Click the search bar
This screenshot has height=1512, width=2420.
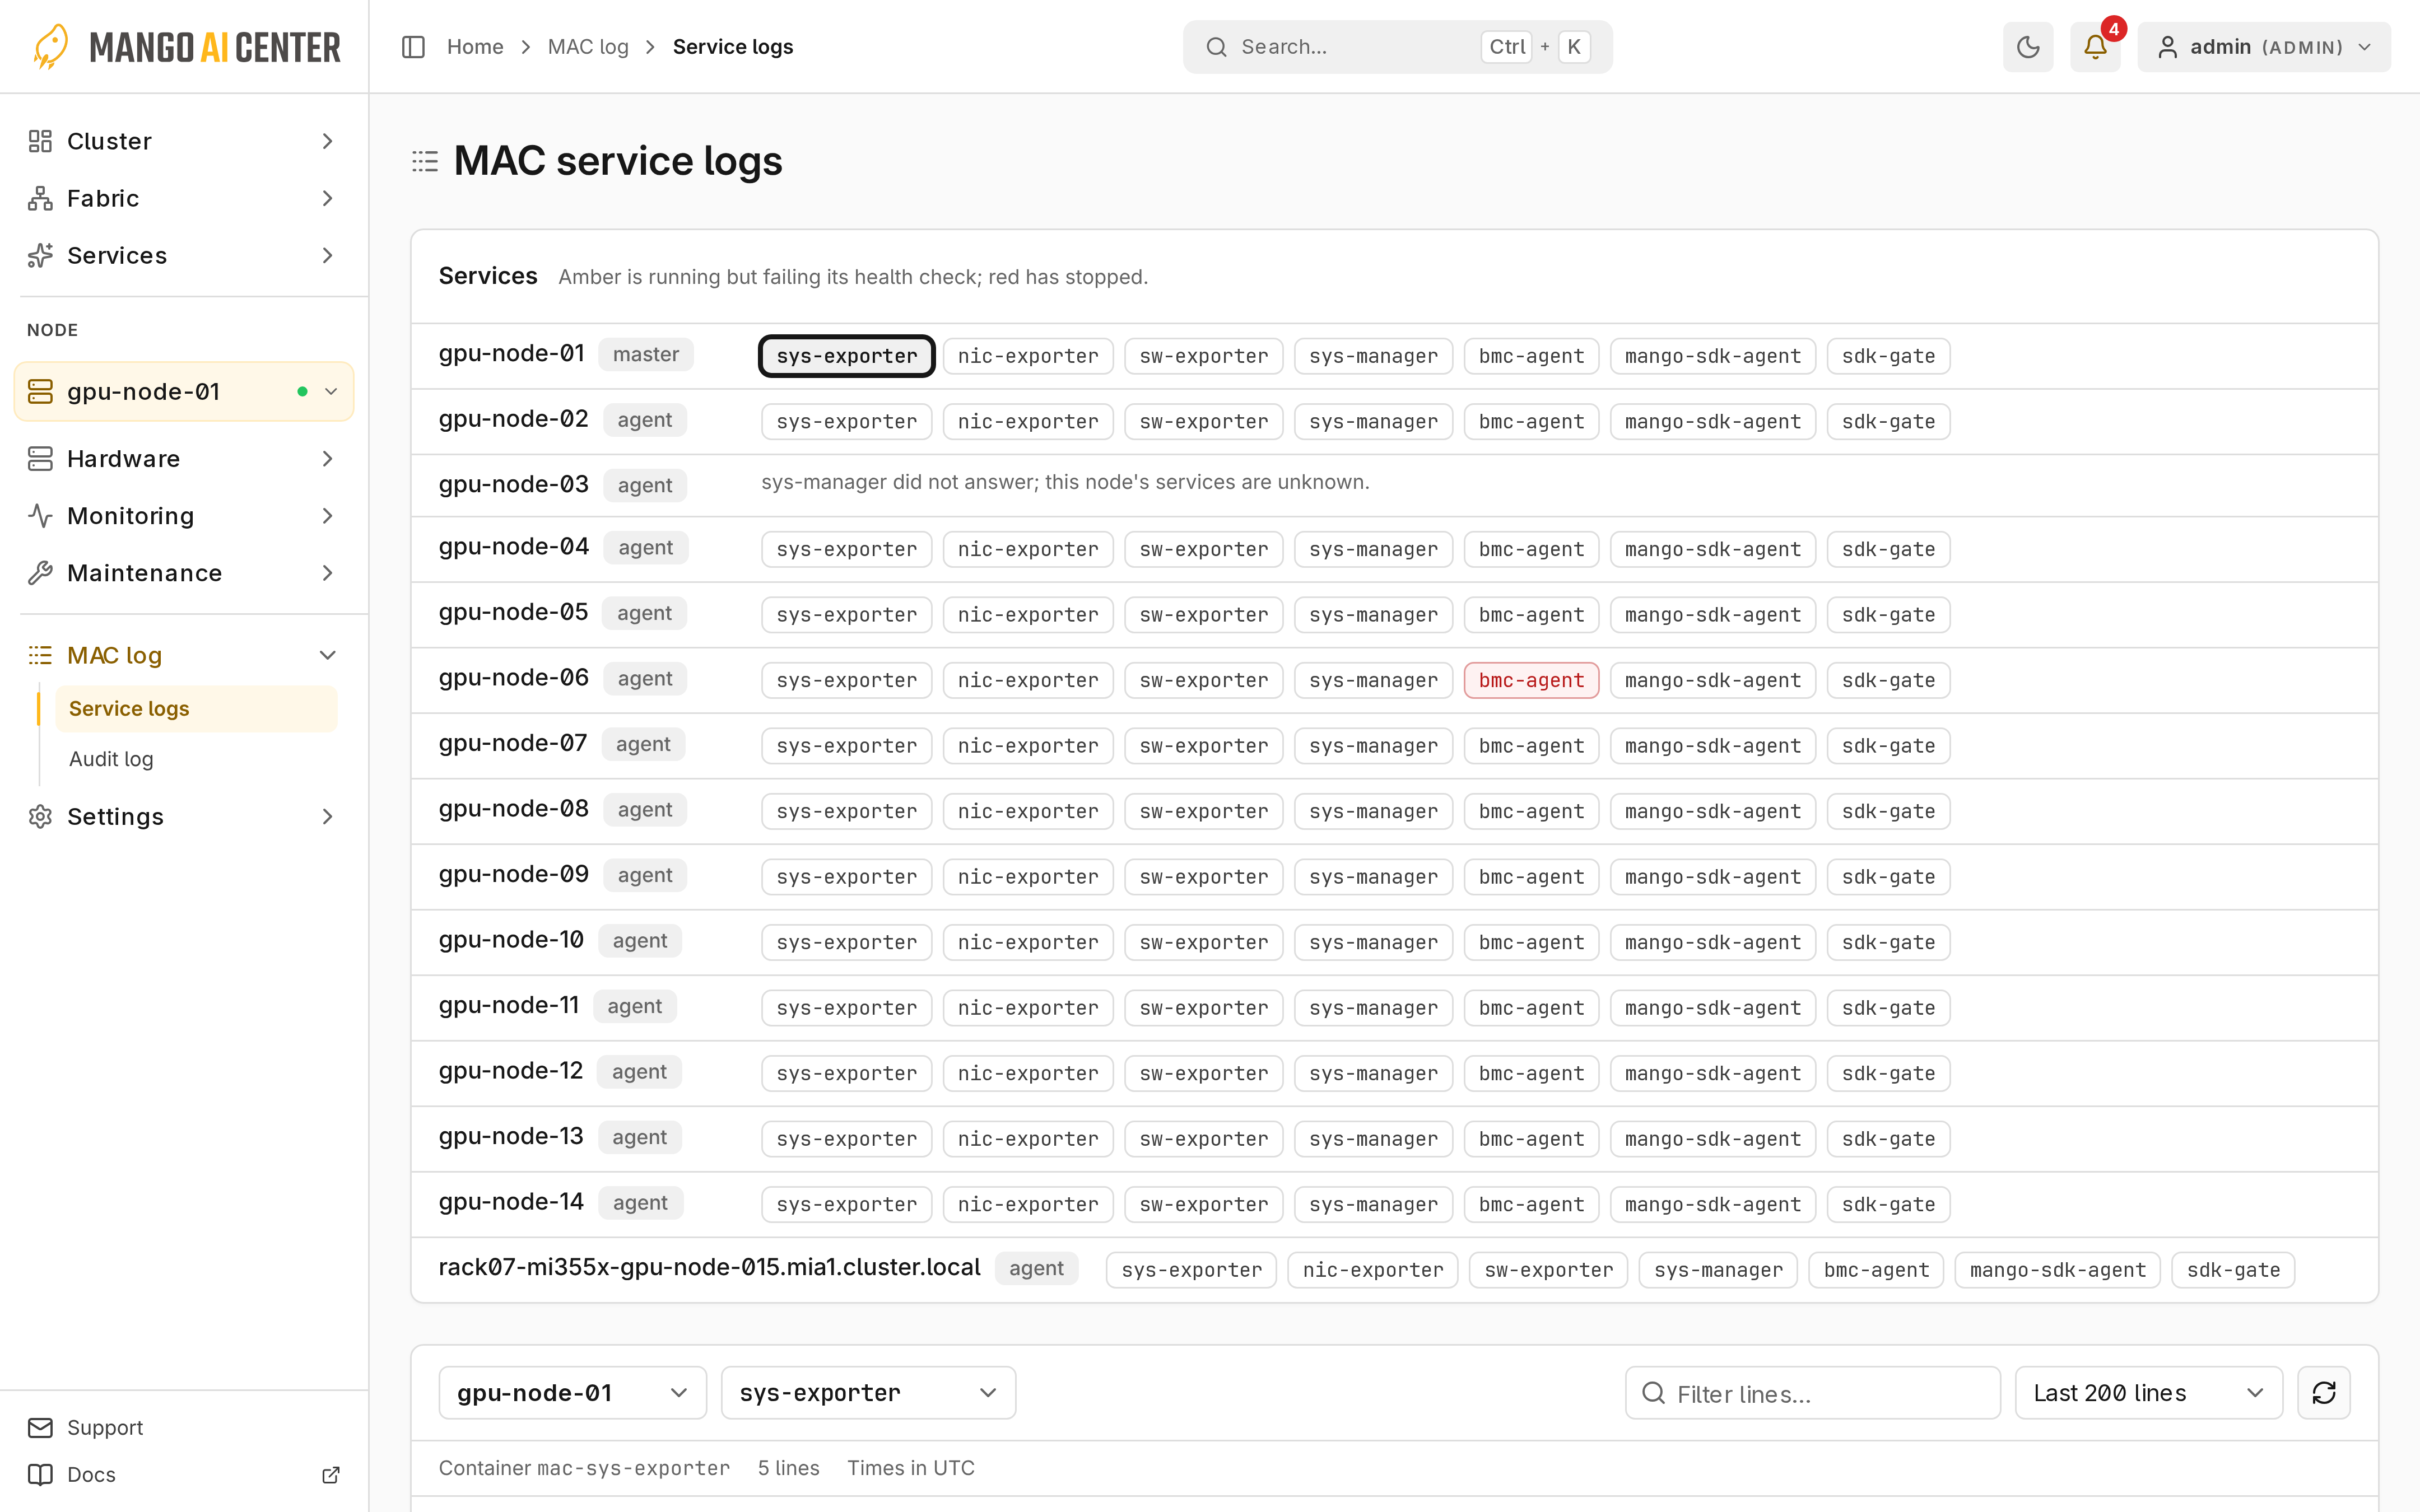pos(1397,47)
